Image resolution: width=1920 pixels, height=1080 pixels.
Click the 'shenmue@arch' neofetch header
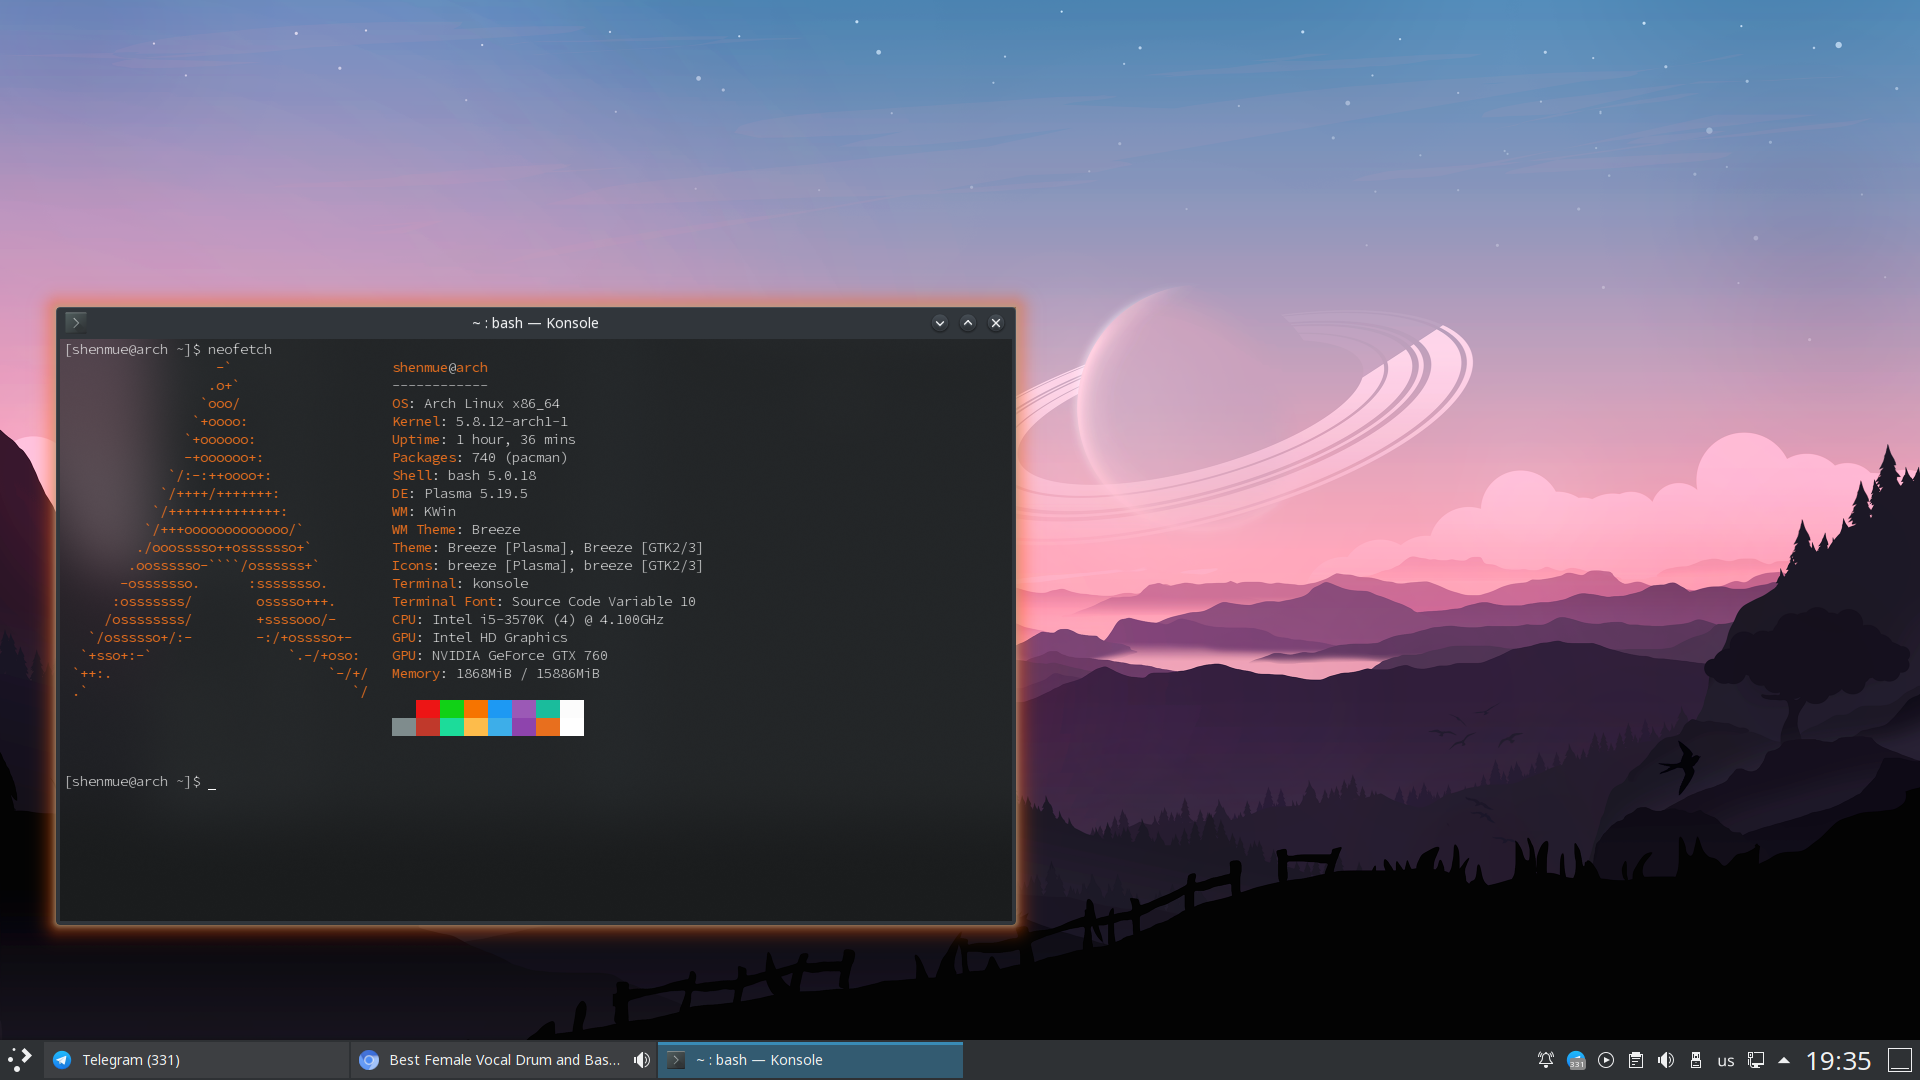[x=440, y=368]
